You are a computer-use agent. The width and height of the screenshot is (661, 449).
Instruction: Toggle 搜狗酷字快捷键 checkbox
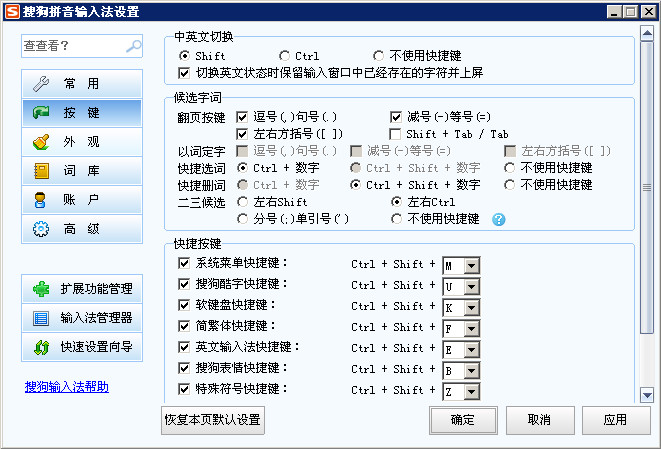pos(184,284)
